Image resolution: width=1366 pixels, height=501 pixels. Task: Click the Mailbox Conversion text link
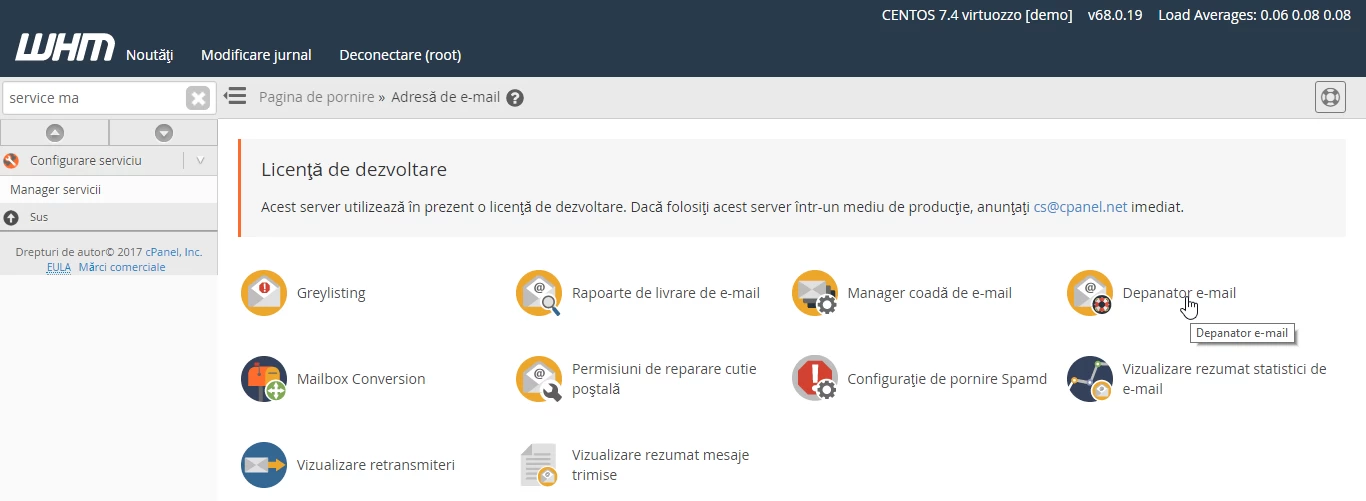[x=361, y=379]
